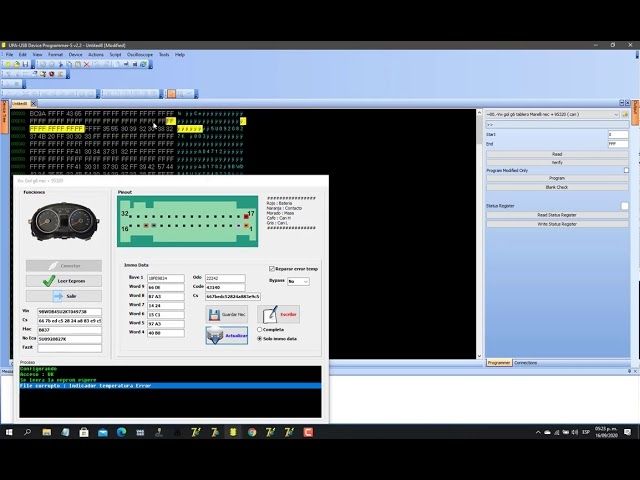Click the Word 9 value field
The height and width of the screenshot is (480, 640).
pyautogui.click(x=166, y=287)
